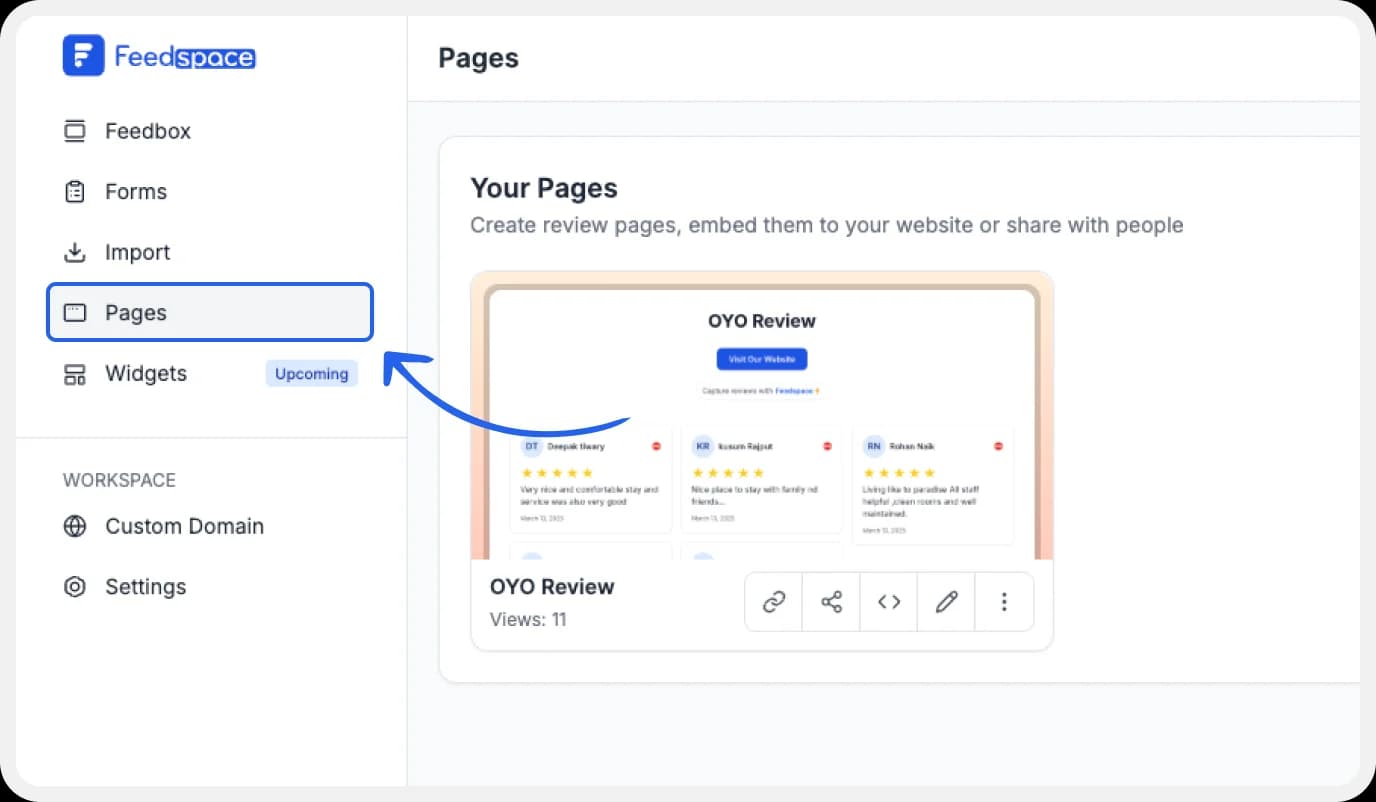
Task: Open Feedbox from the sidebar icon
Action: point(75,131)
